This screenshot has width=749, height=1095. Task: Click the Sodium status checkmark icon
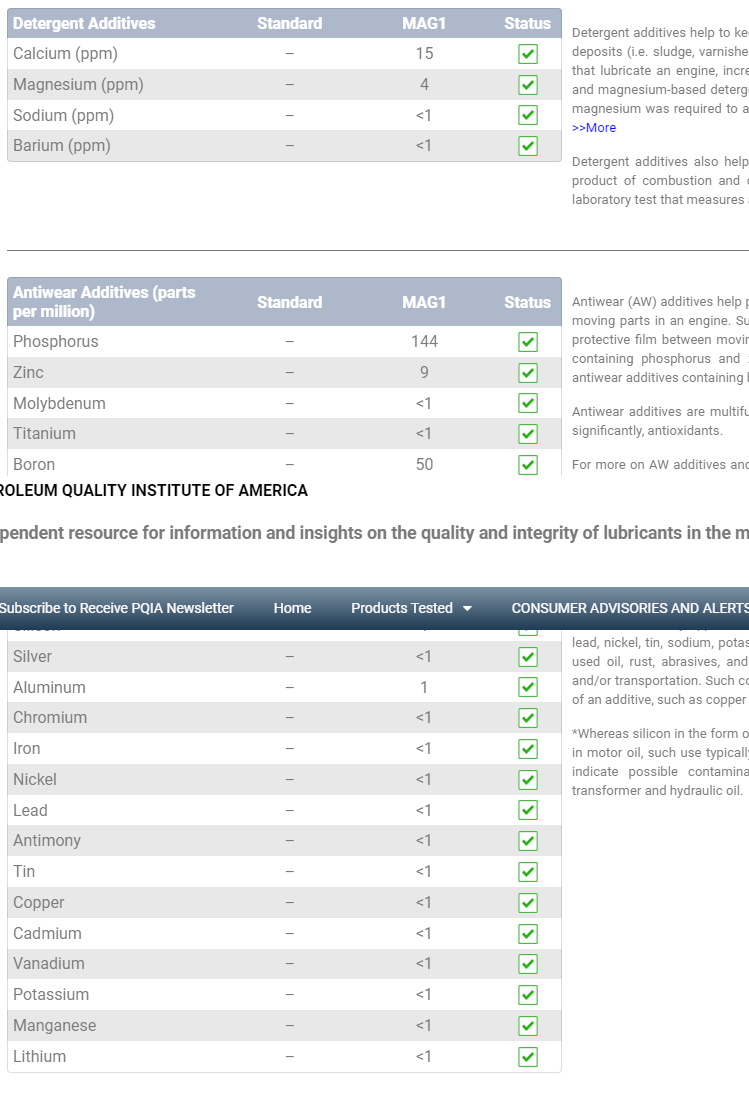tap(528, 115)
